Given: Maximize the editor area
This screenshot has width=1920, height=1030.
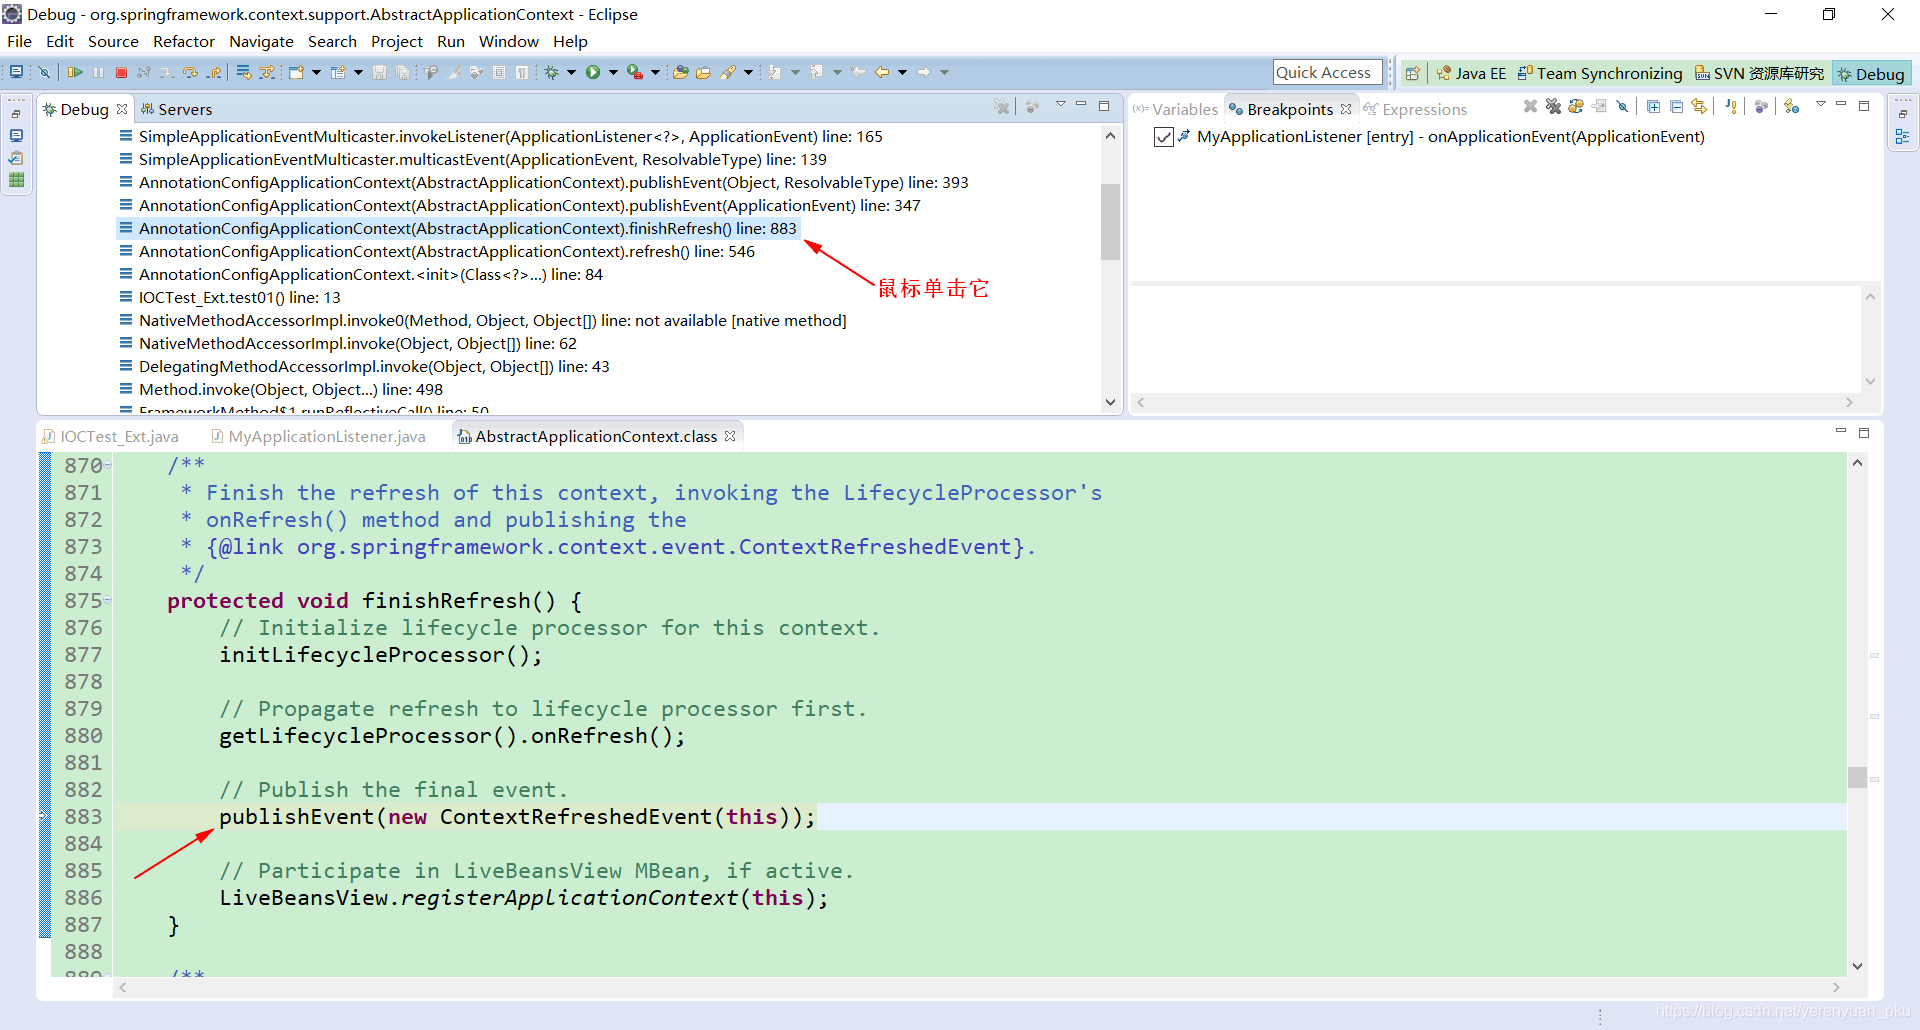Looking at the screenshot, I should tap(1864, 433).
